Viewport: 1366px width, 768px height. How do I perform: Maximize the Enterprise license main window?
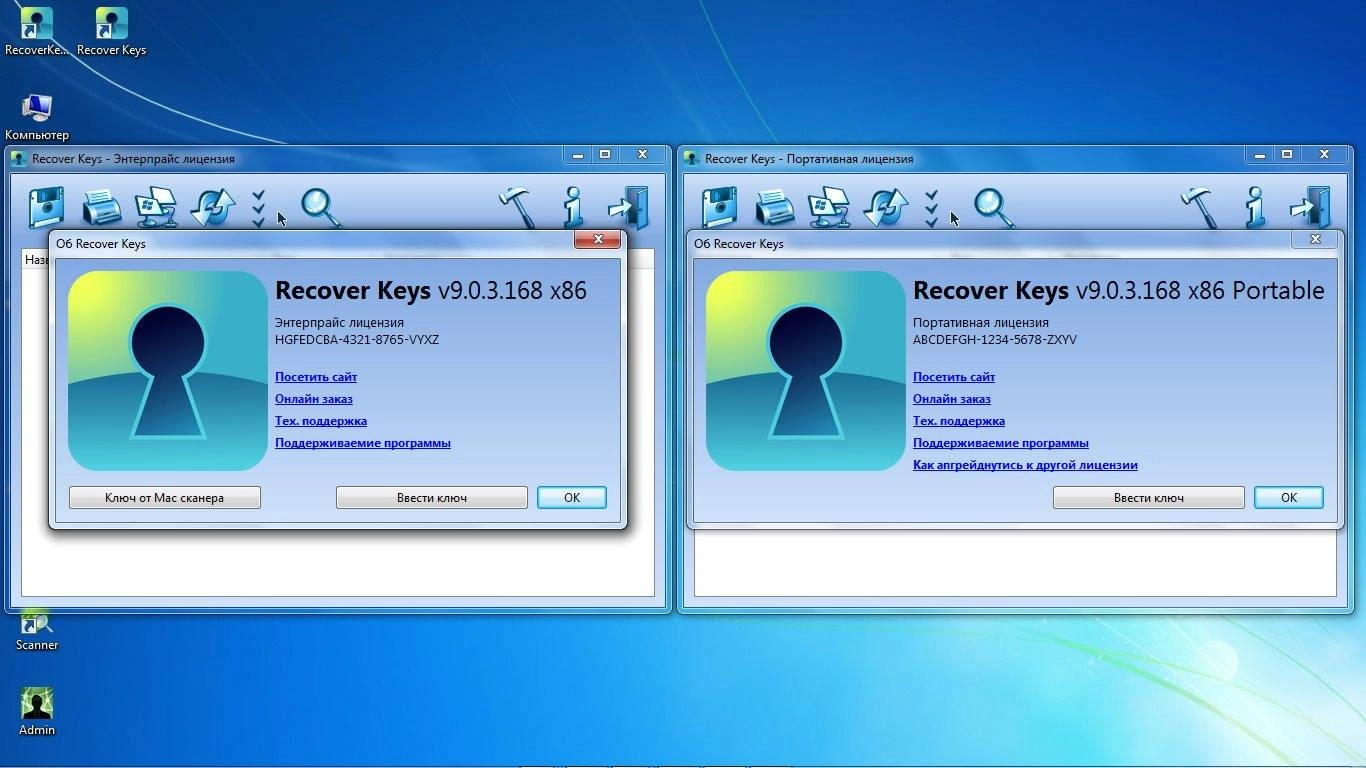605,155
